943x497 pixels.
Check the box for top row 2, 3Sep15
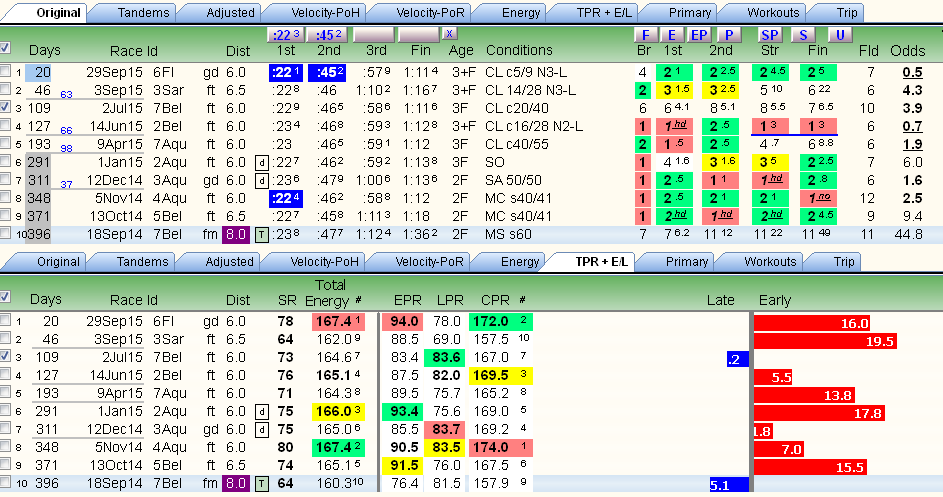tap(5, 89)
